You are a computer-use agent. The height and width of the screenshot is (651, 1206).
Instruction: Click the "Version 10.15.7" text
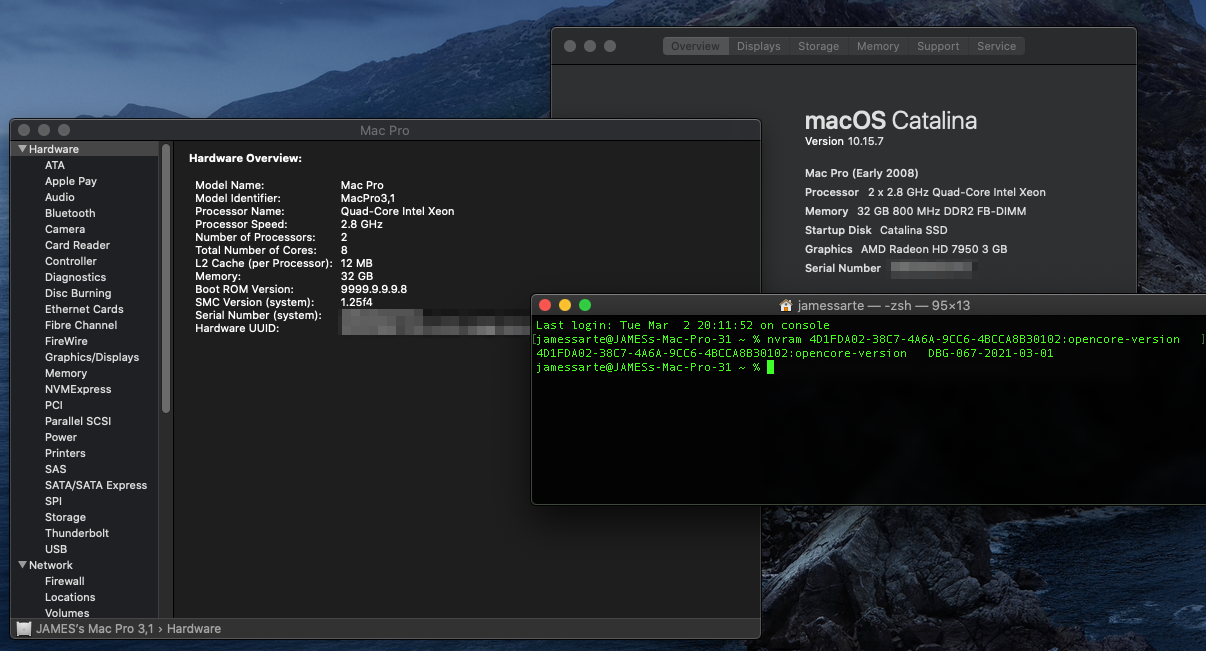pyautogui.click(x=844, y=142)
